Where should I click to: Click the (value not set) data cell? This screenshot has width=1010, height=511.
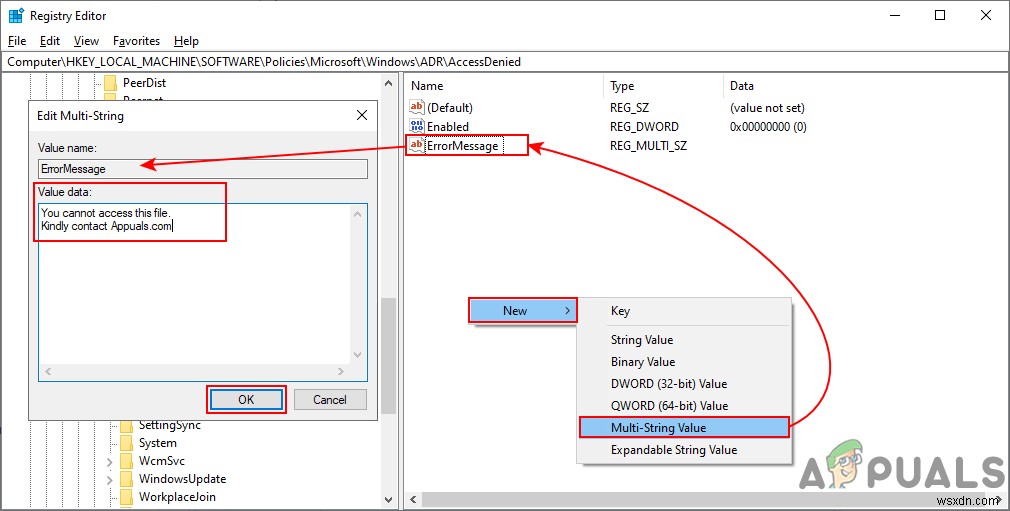[767, 108]
